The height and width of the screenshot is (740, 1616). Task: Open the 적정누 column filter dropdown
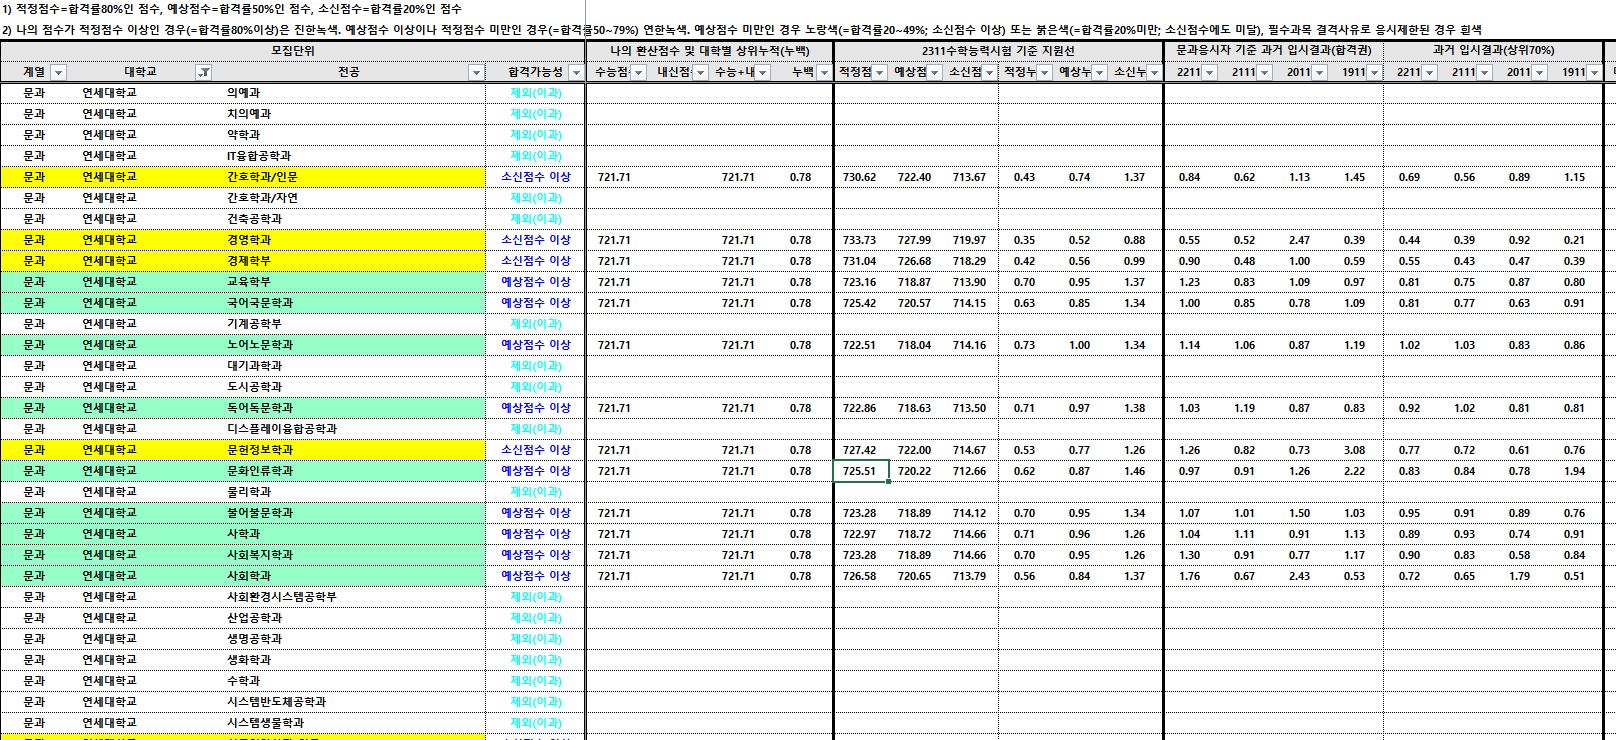1044,72
